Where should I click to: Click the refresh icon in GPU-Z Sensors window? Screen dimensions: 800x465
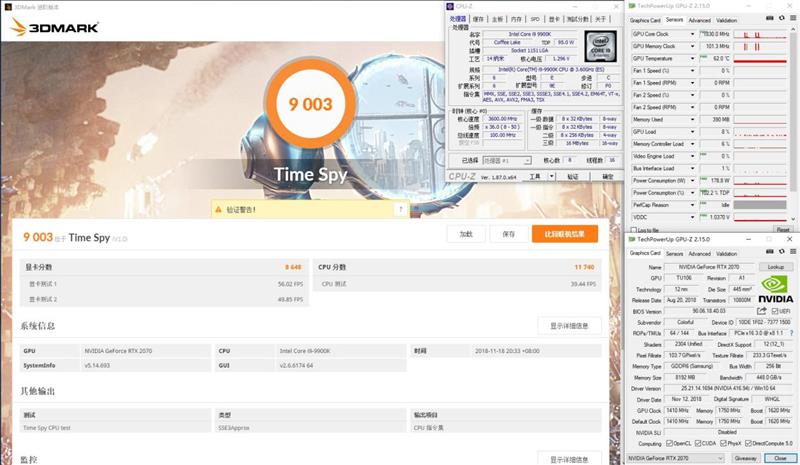pyautogui.click(x=782, y=18)
